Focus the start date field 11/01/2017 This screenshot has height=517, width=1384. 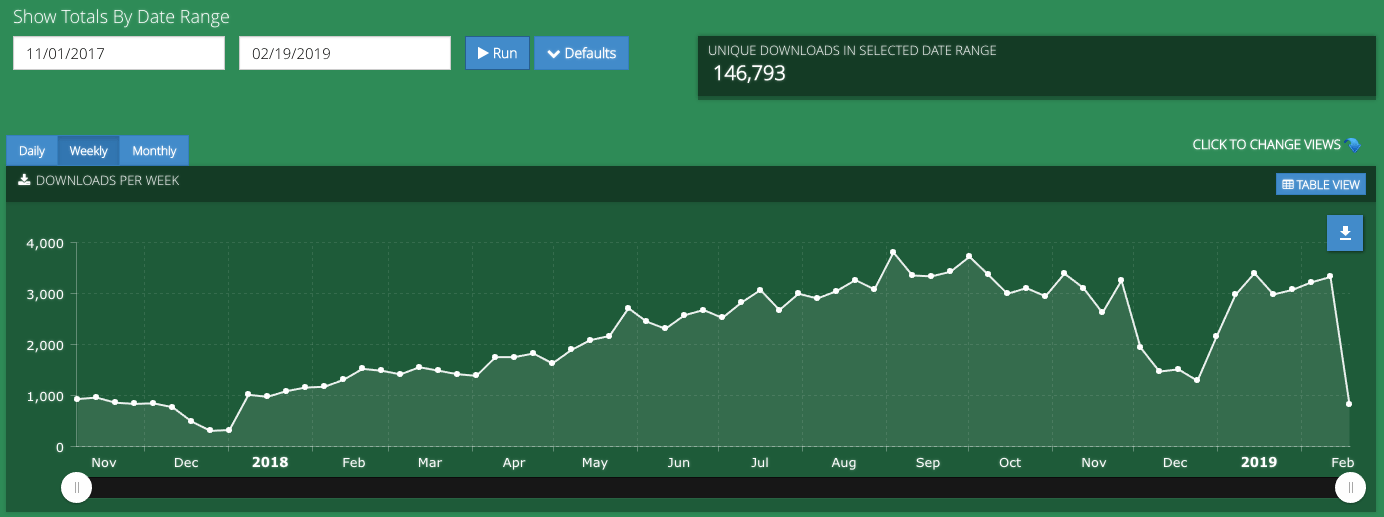coord(118,54)
